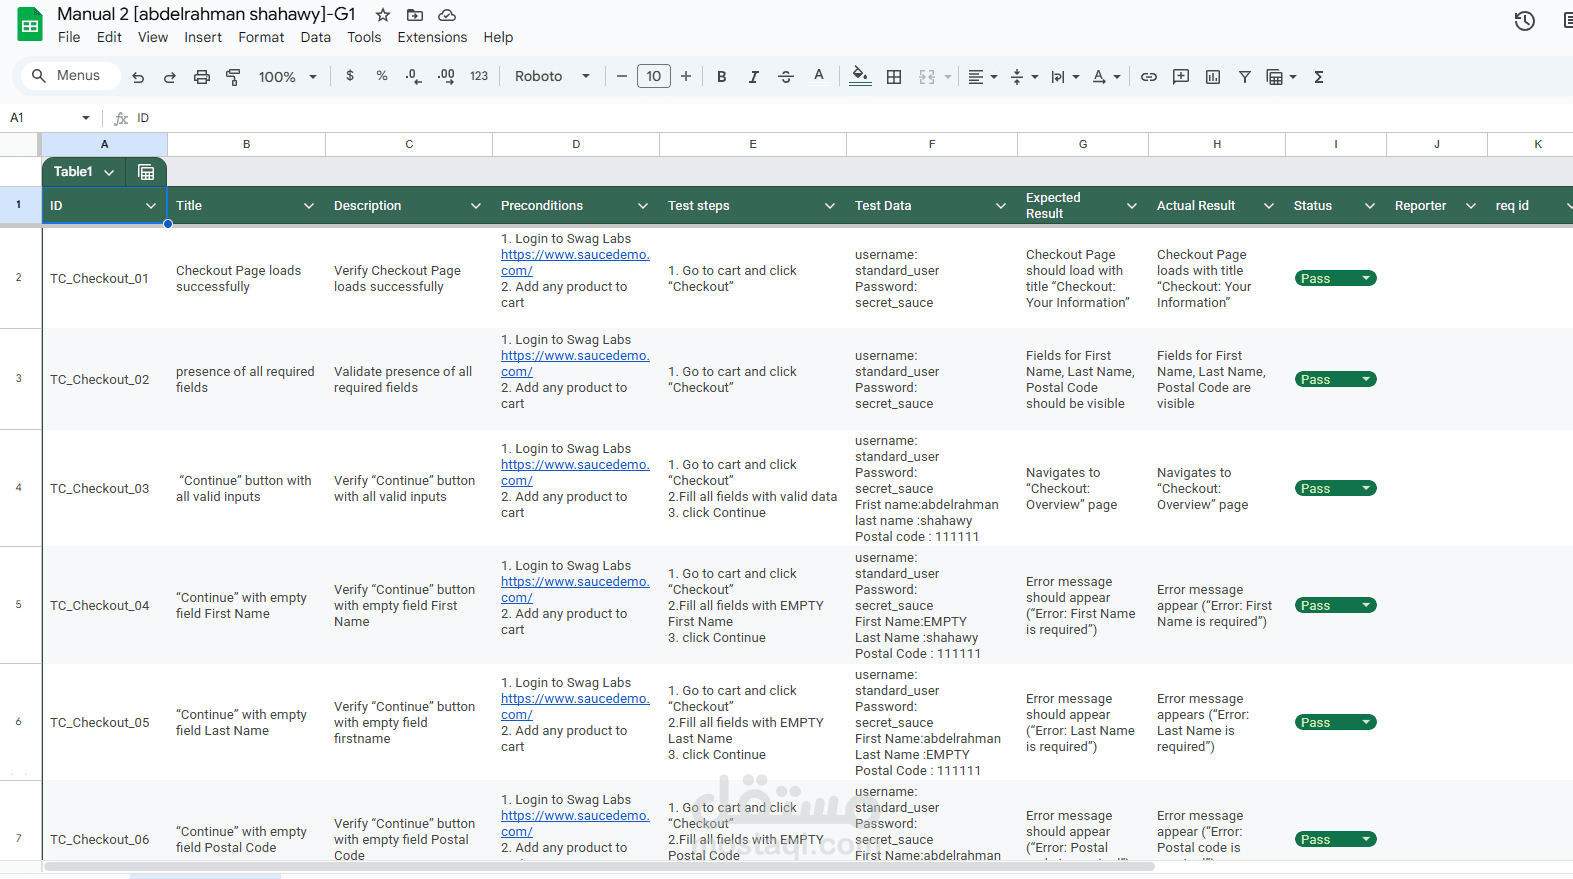Open the Functions sigma menu
The height and width of the screenshot is (879, 1573).
point(1319,77)
